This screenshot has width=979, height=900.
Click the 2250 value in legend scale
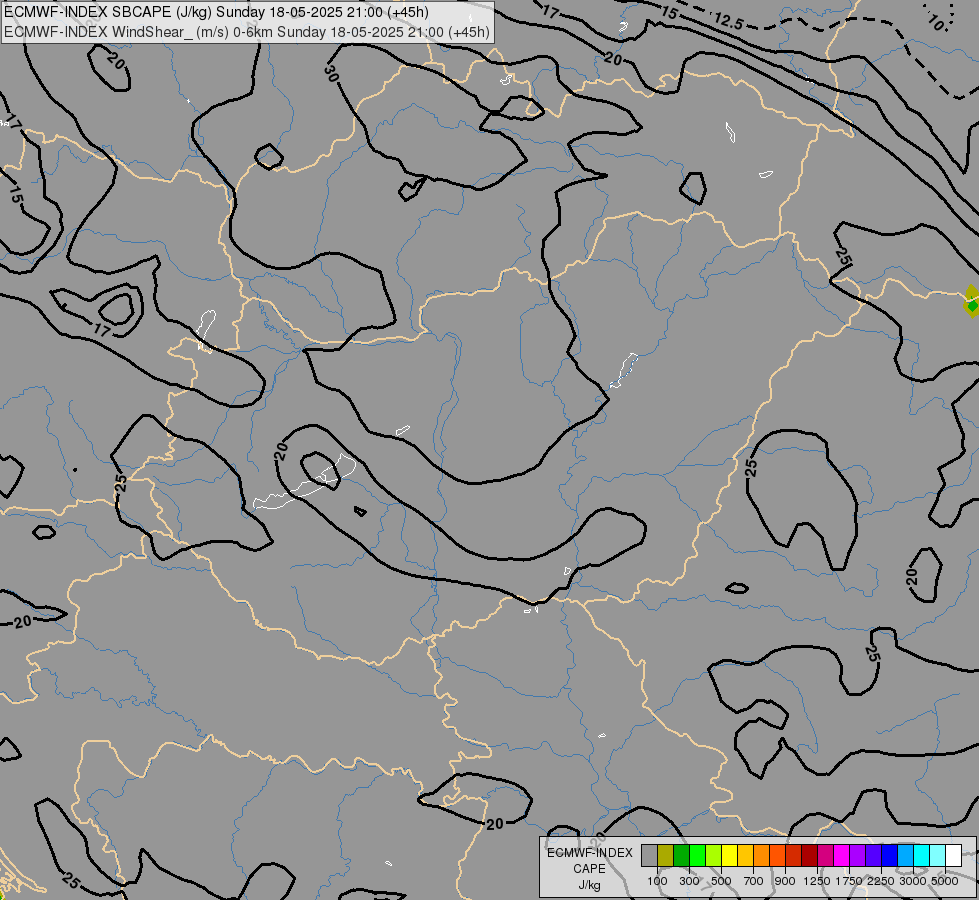click(880, 881)
